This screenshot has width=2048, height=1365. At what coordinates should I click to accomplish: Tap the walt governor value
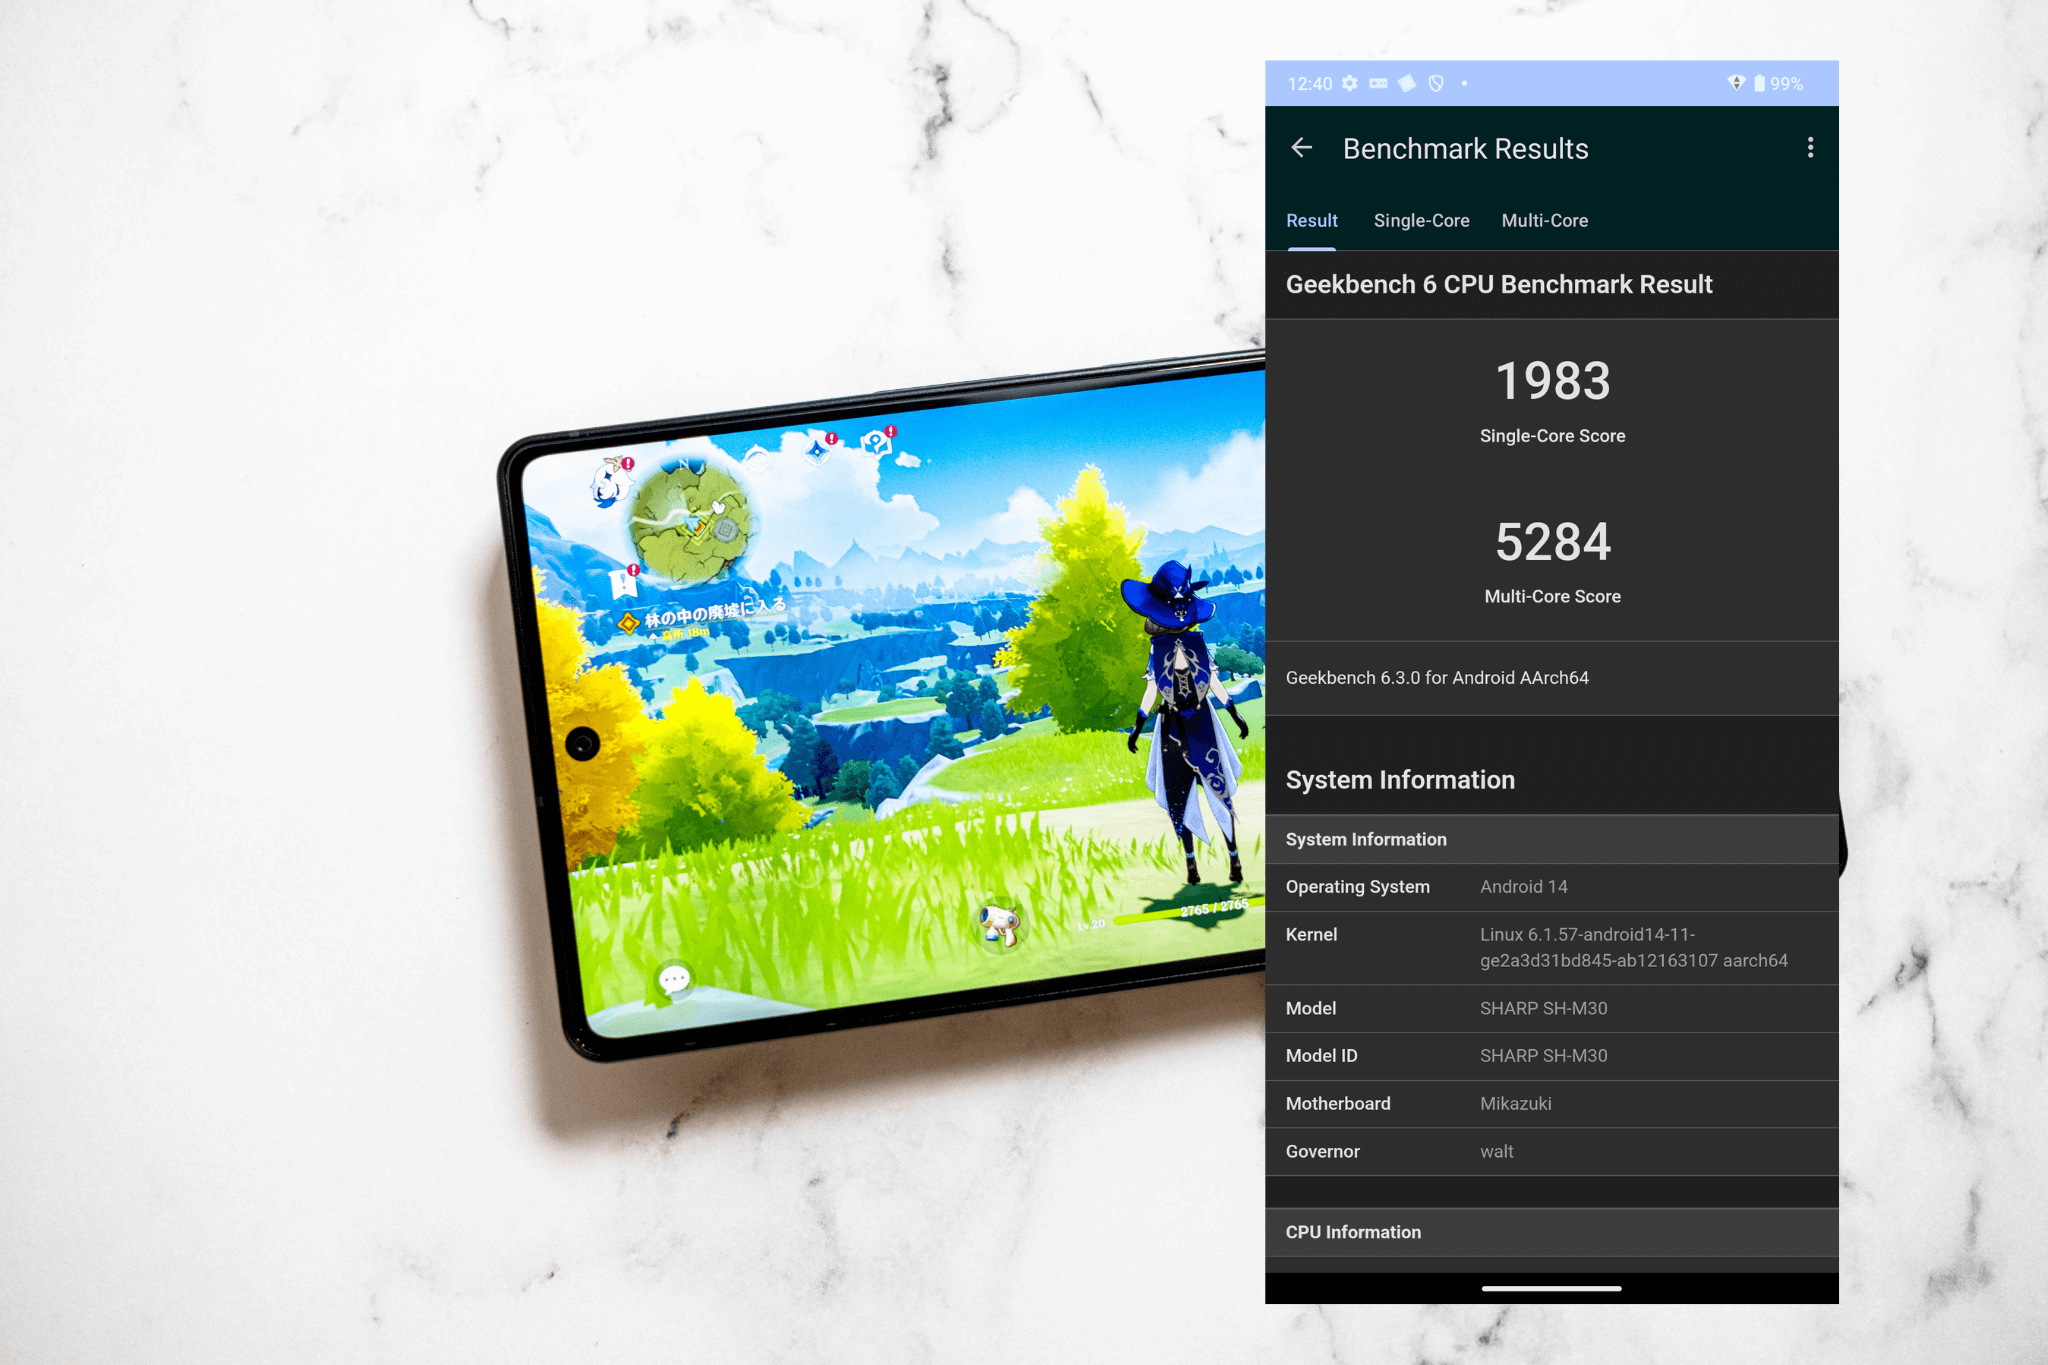[1496, 1152]
